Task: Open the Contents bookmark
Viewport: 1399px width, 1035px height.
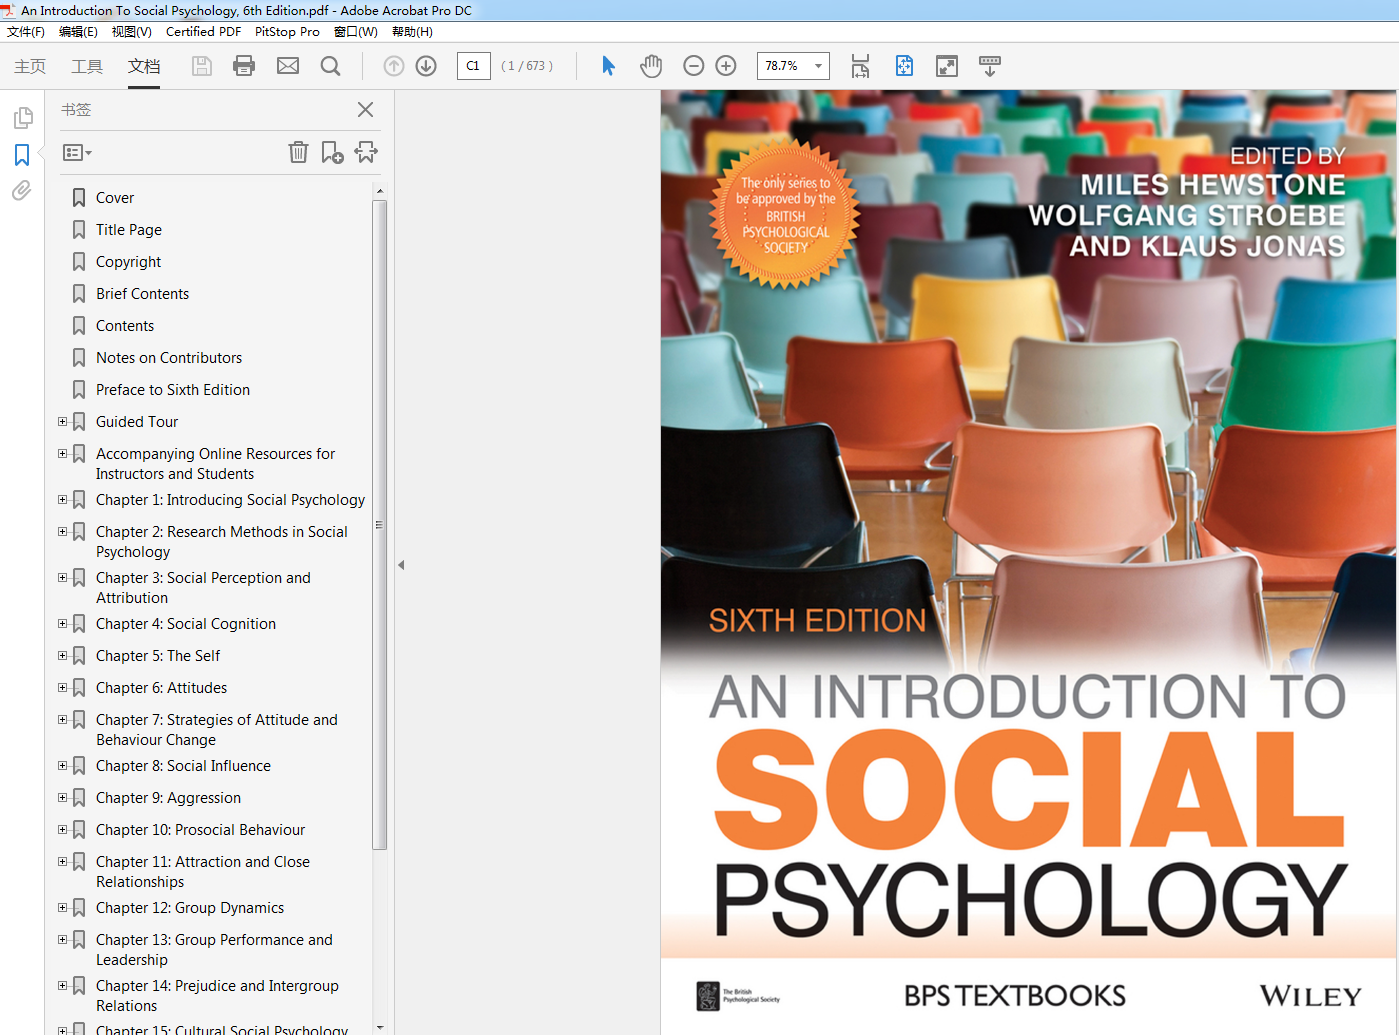Action: point(125,326)
